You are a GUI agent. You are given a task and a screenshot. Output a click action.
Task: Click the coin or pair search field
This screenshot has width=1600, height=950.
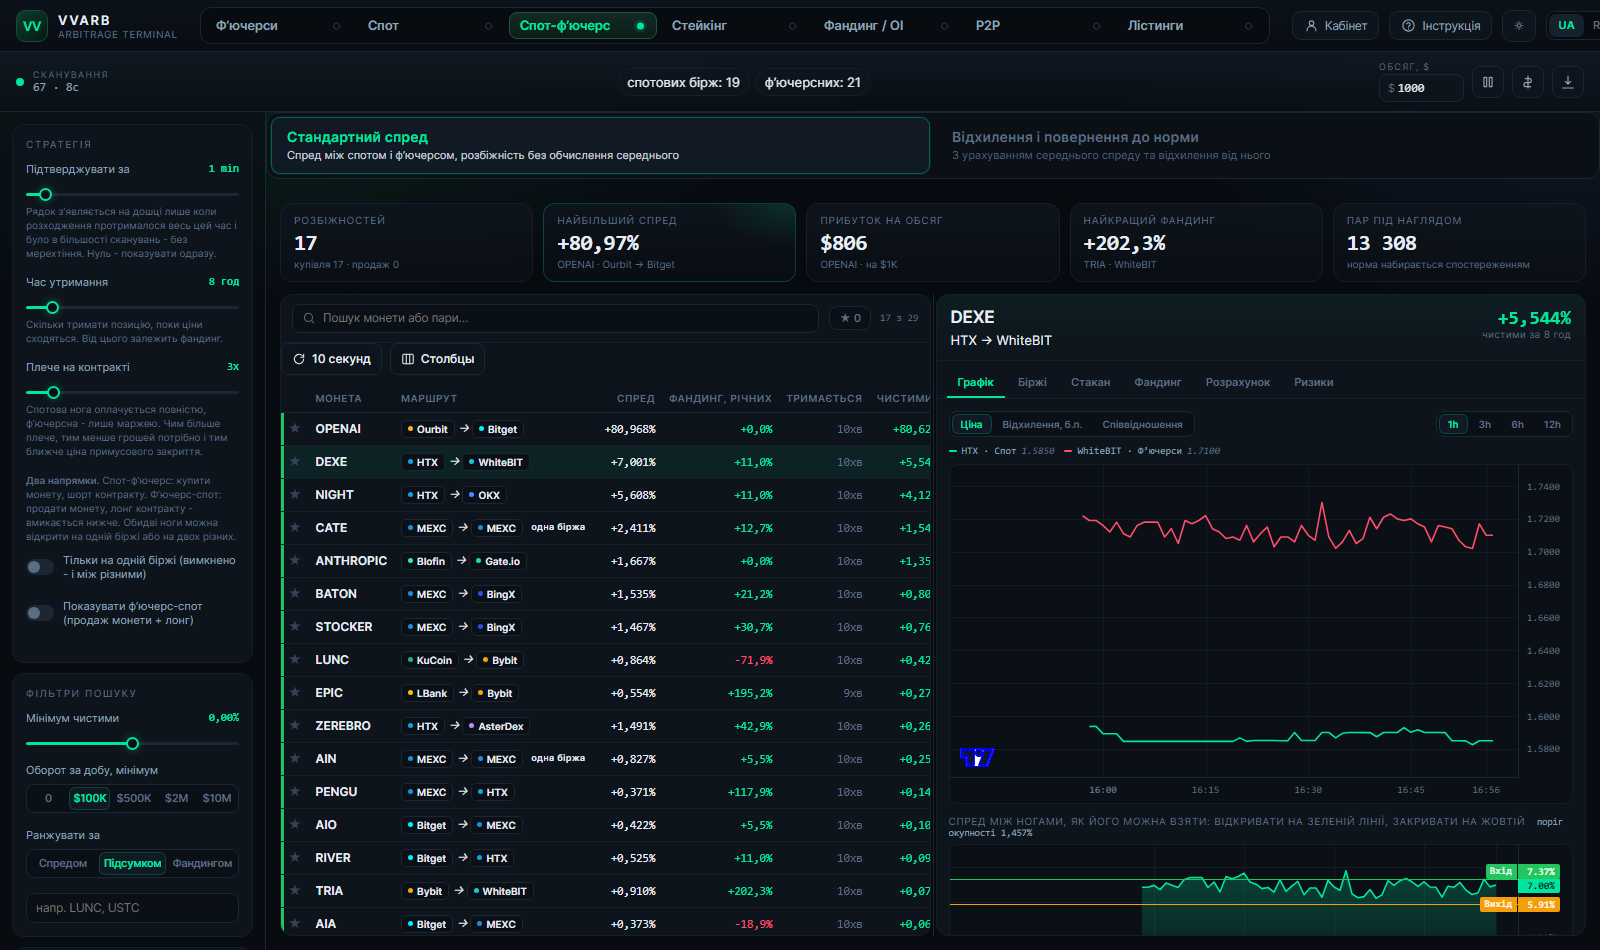[x=555, y=318]
